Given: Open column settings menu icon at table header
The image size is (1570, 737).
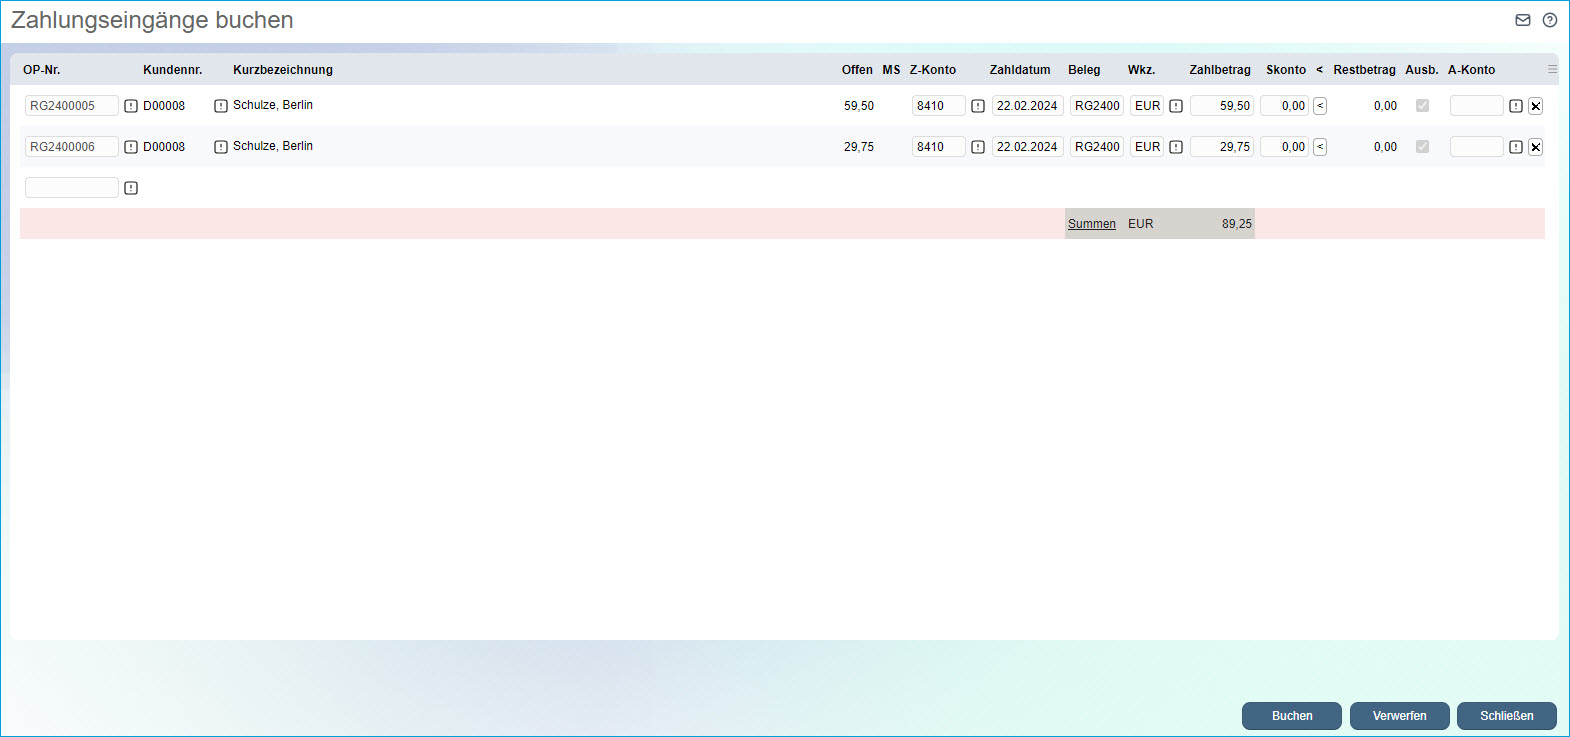Looking at the screenshot, I should [x=1552, y=69].
